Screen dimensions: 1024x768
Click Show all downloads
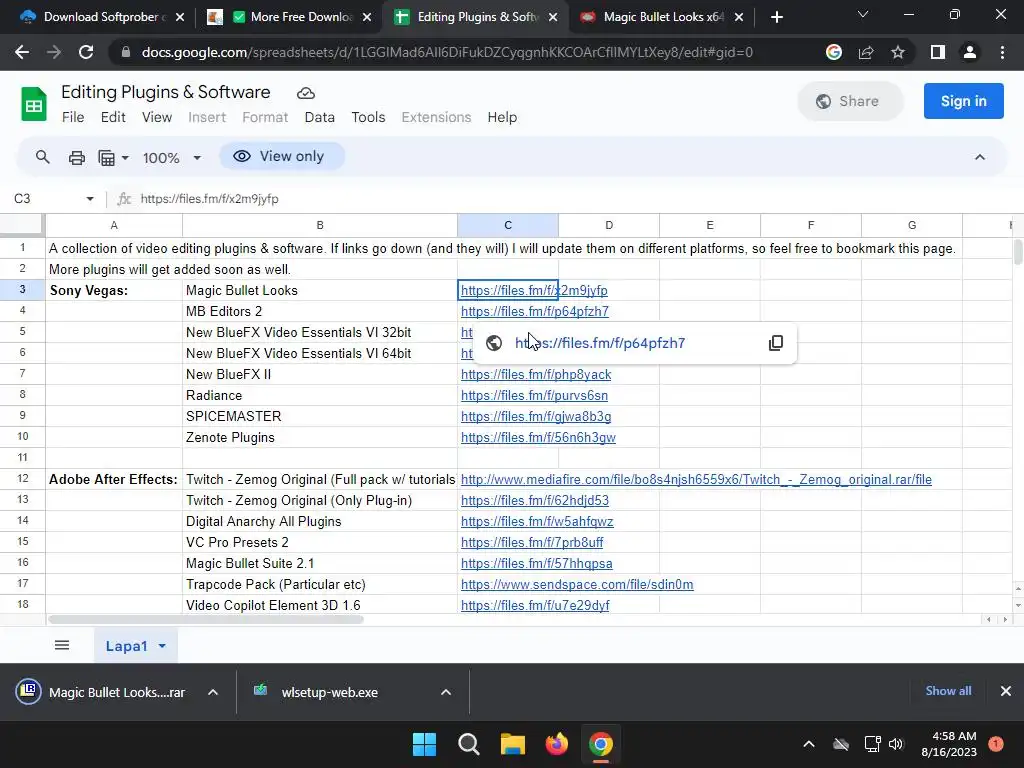(x=948, y=691)
